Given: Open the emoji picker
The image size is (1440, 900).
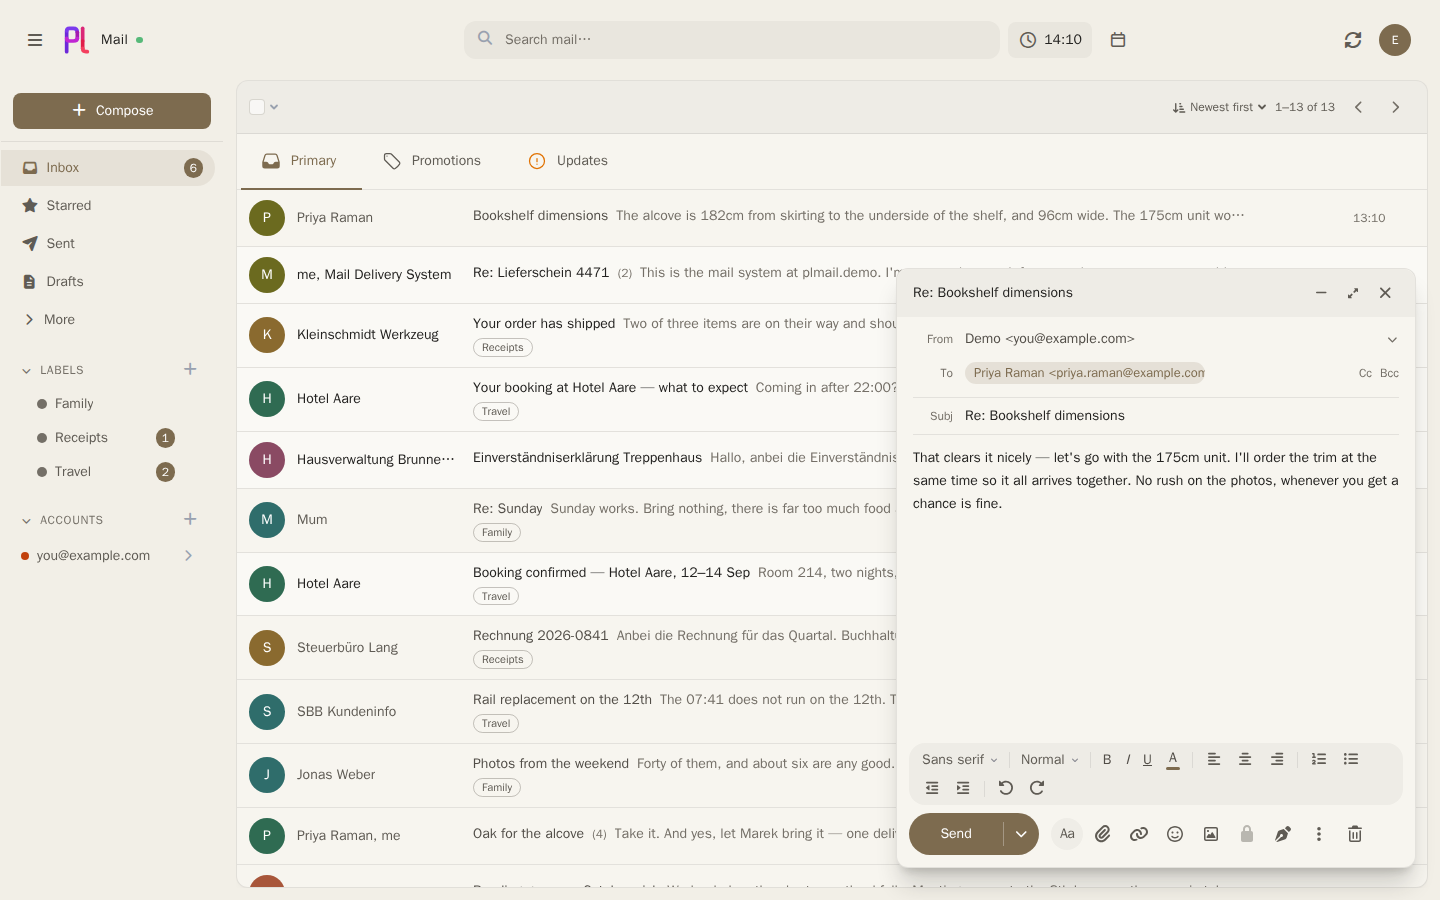Looking at the screenshot, I should pos(1175,834).
